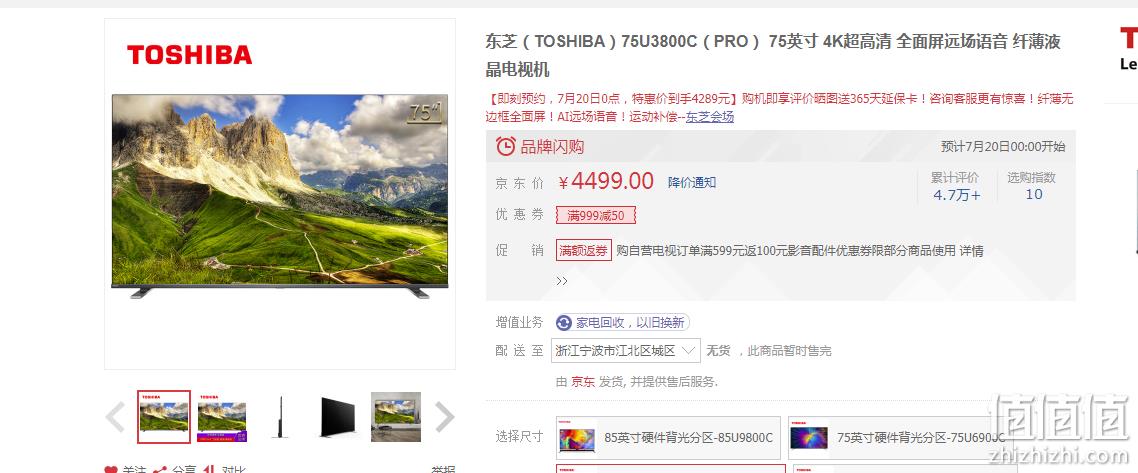This screenshot has height=473, width=1138.
Task: Open the 东芝会场 link
Action: point(710,117)
